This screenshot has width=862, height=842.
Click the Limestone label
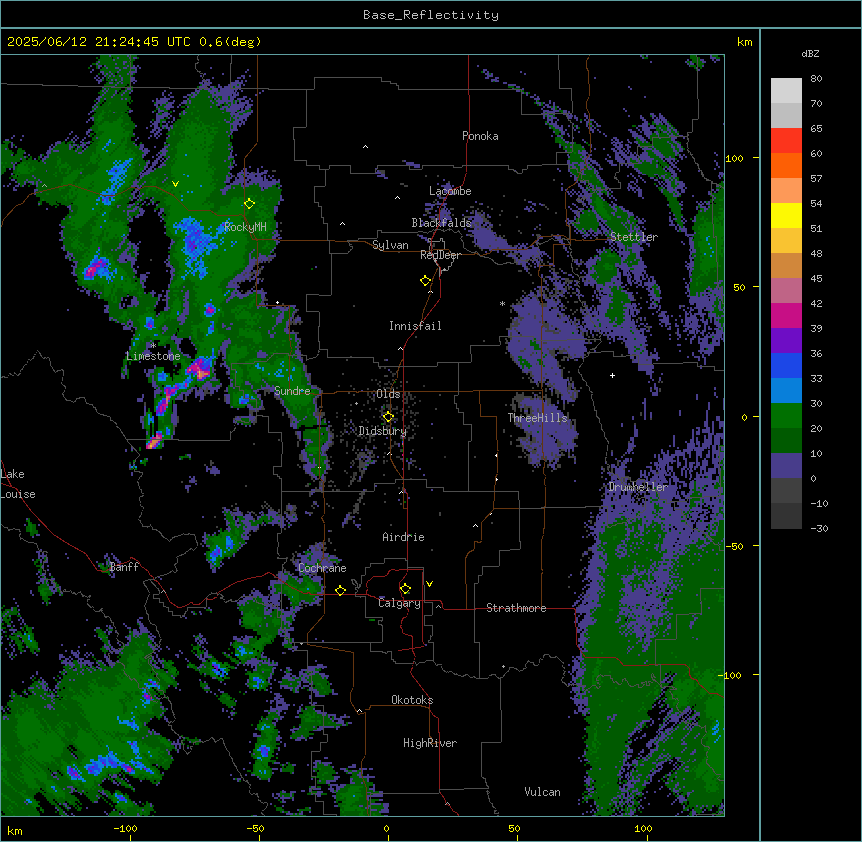153,356
